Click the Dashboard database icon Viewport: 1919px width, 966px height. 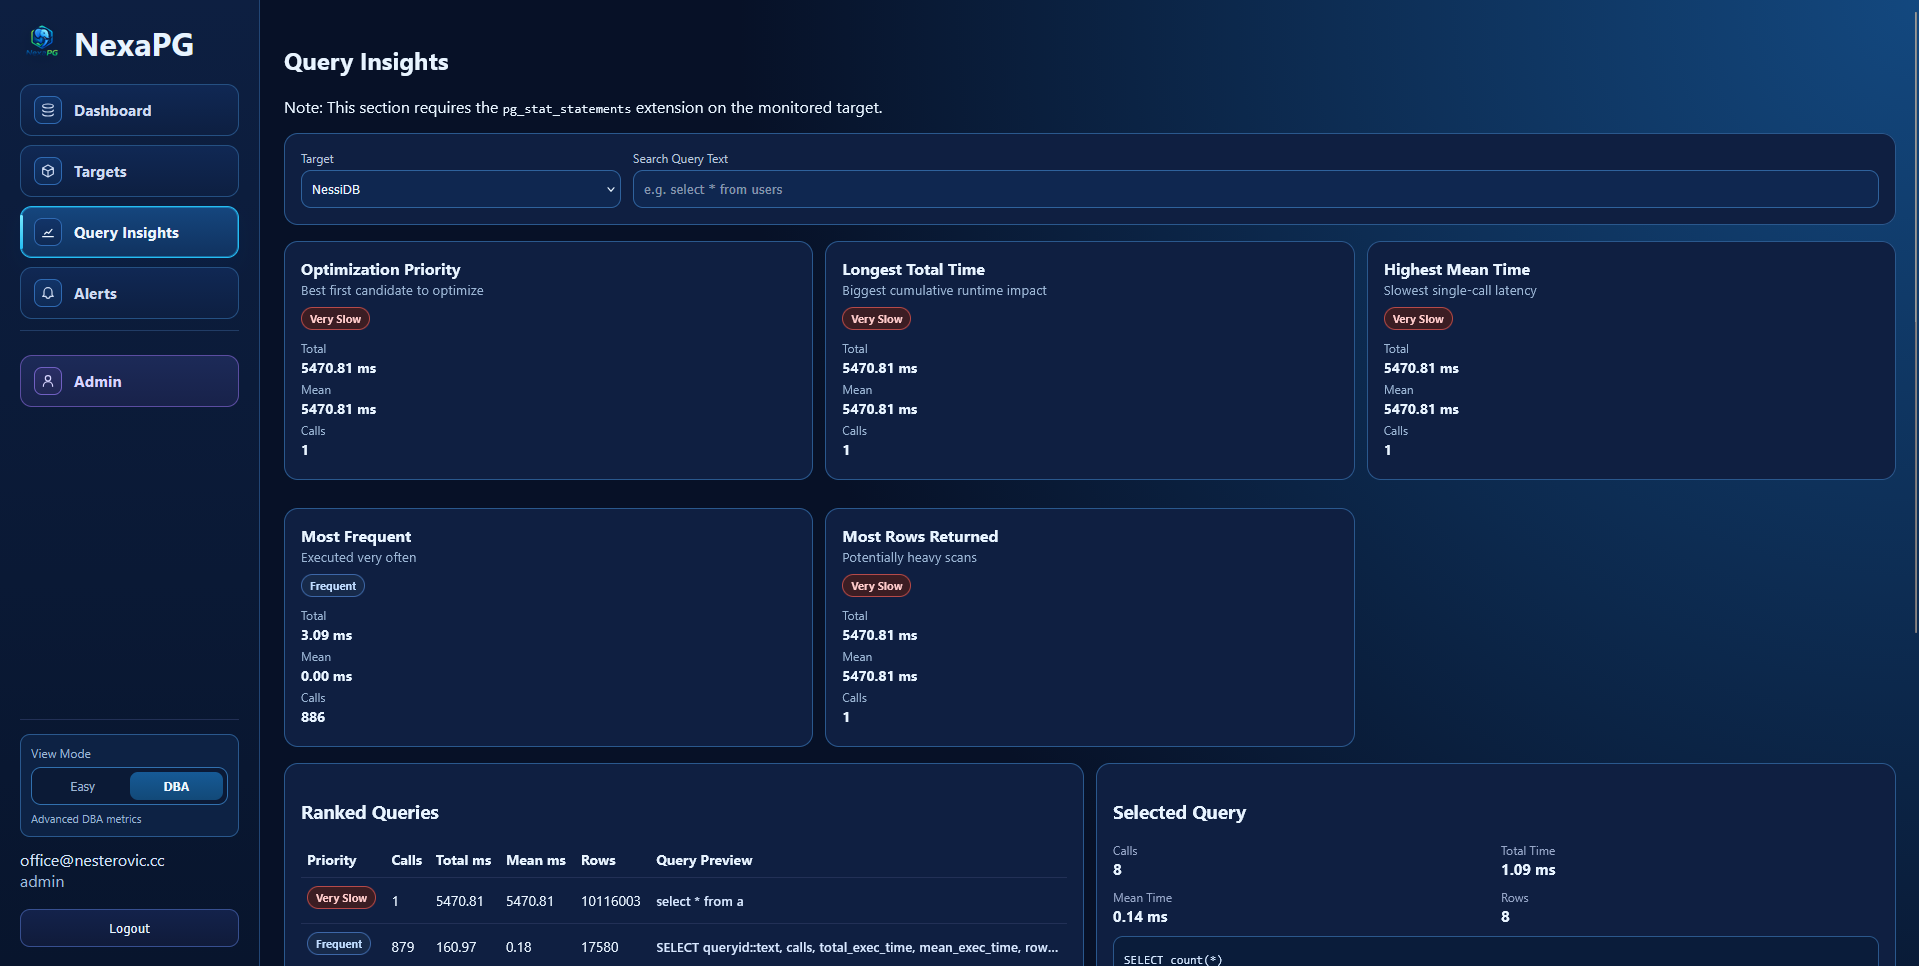tap(48, 110)
